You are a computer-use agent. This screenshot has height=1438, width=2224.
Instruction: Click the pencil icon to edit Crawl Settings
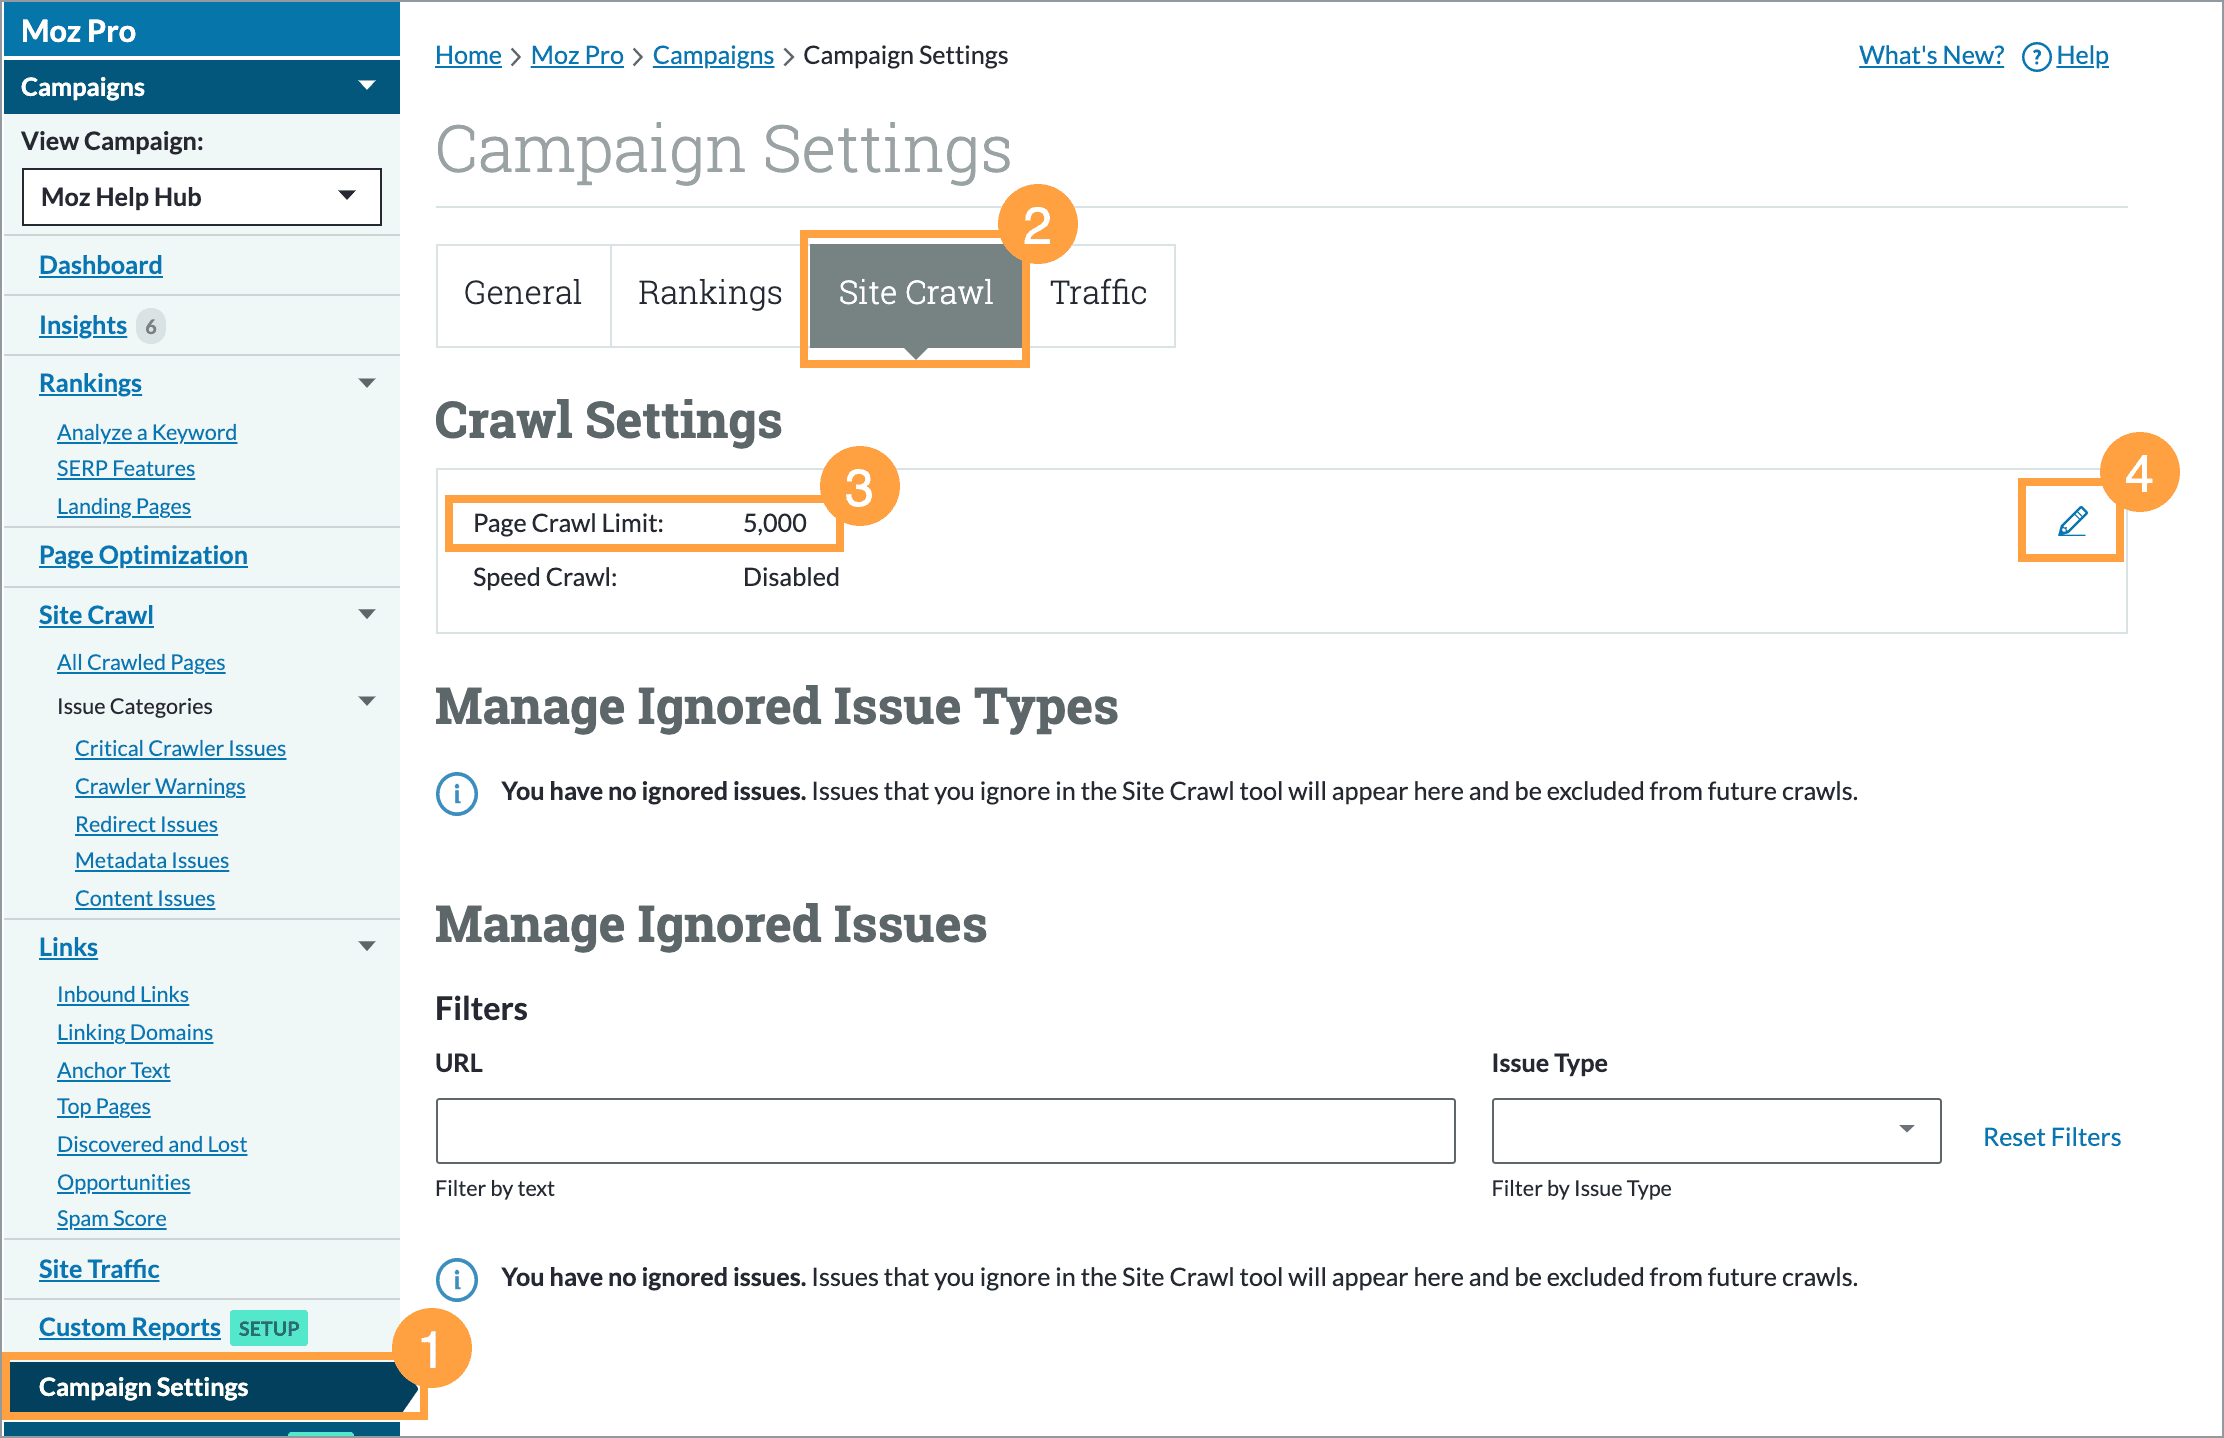(x=2070, y=520)
